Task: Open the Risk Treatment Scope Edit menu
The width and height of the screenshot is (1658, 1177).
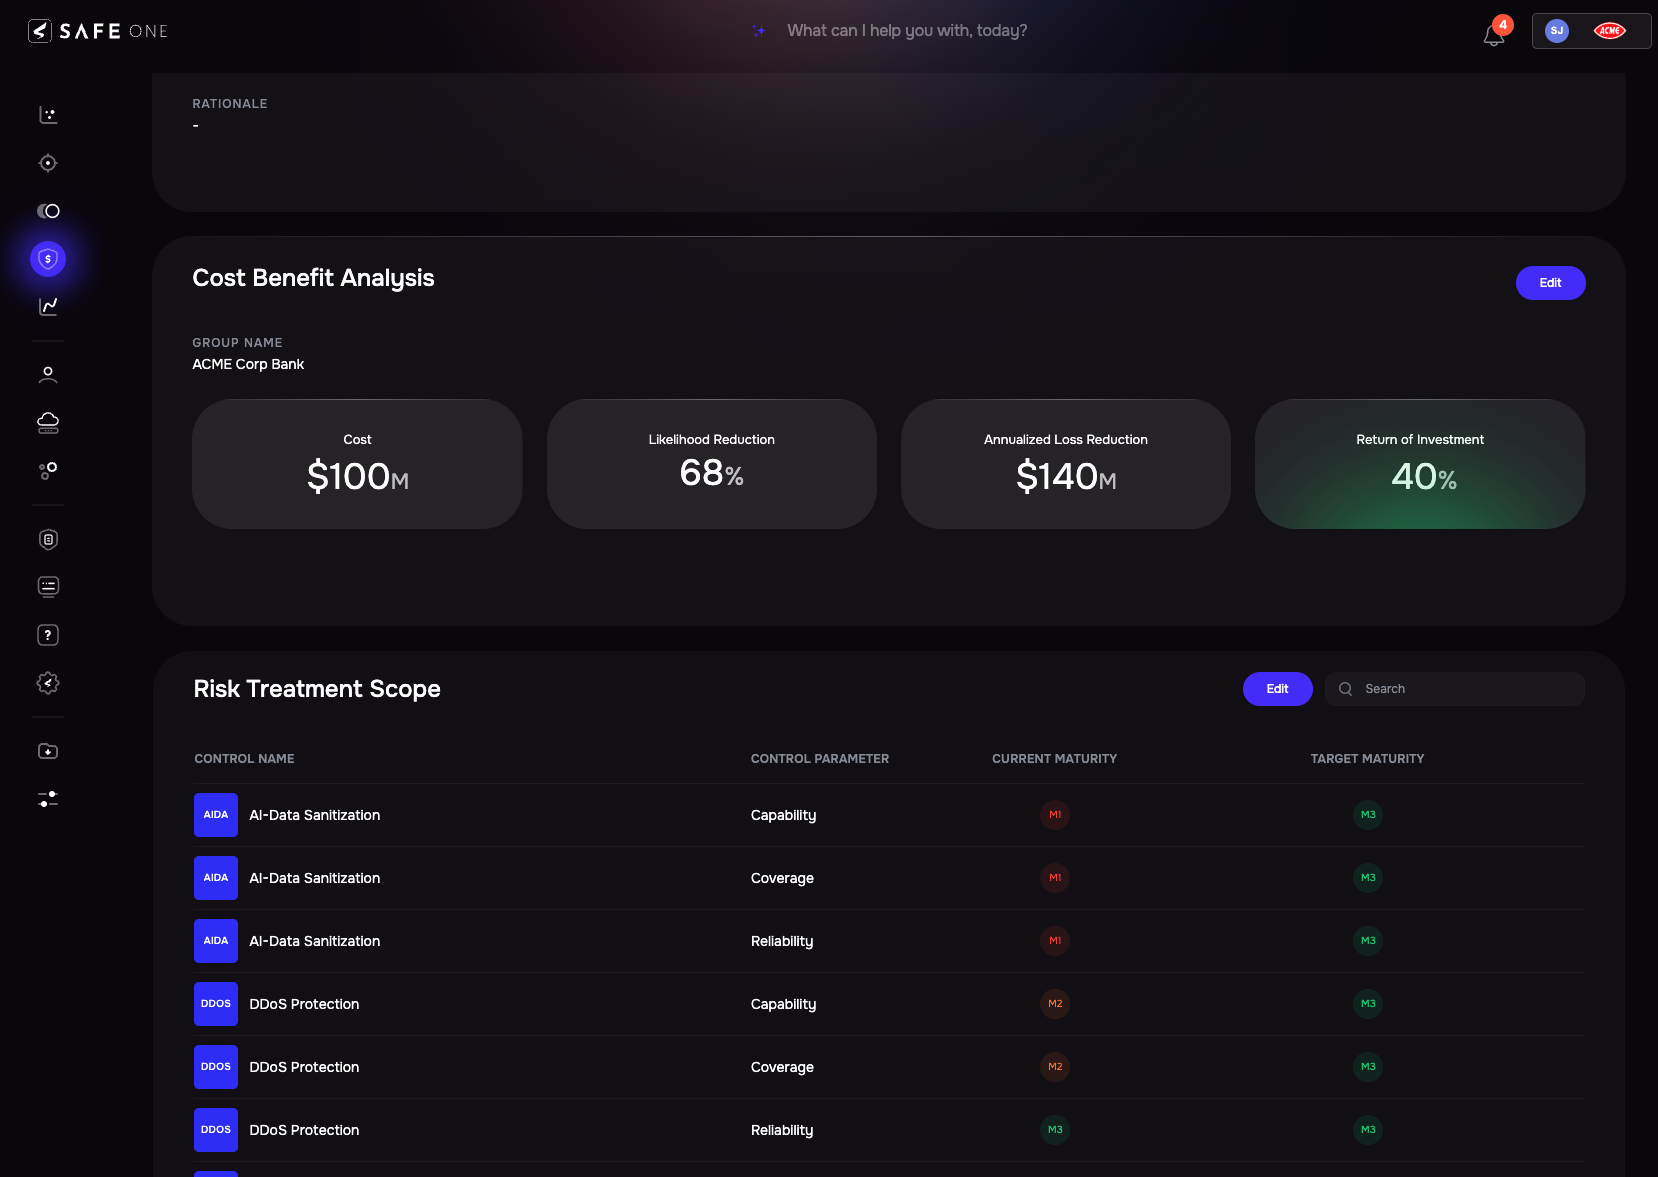Action: tap(1277, 689)
